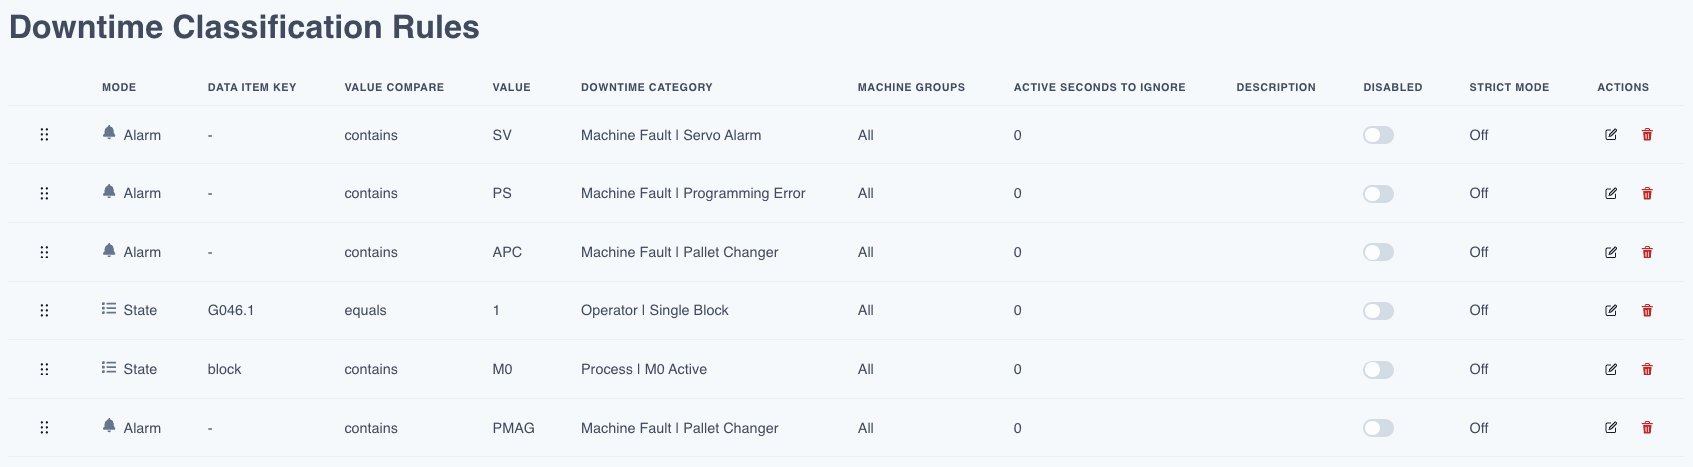
Task: Click the "Off" strict mode in the PMAG row
Action: (1479, 428)
